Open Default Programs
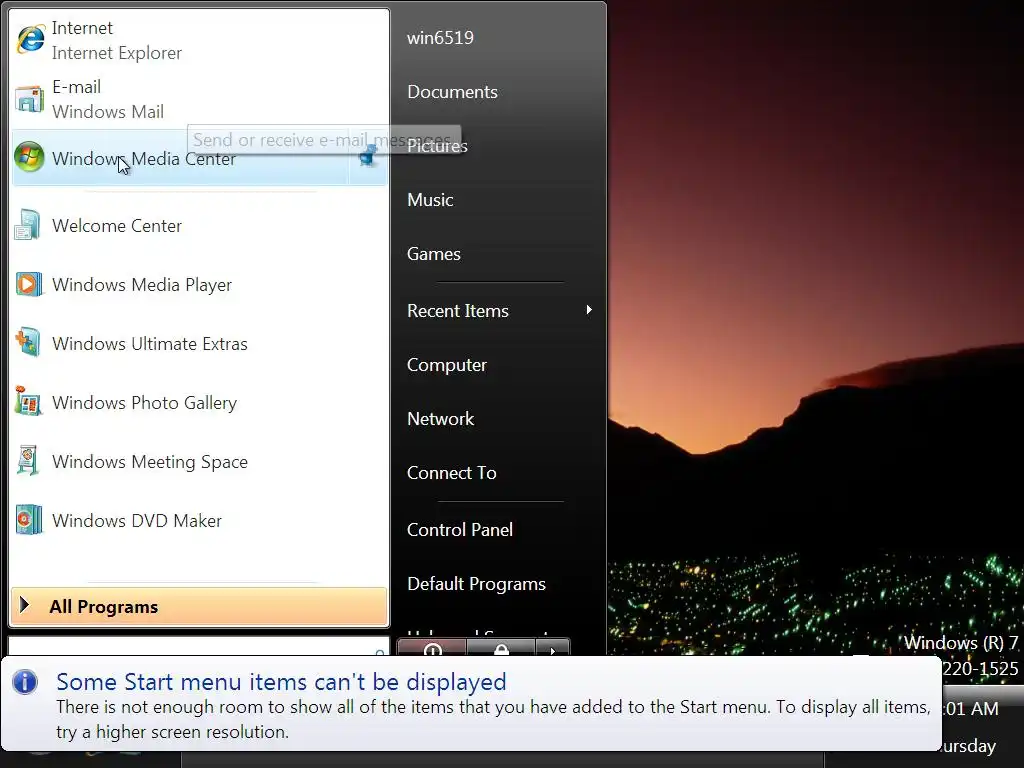 click(x=476, y=584)
